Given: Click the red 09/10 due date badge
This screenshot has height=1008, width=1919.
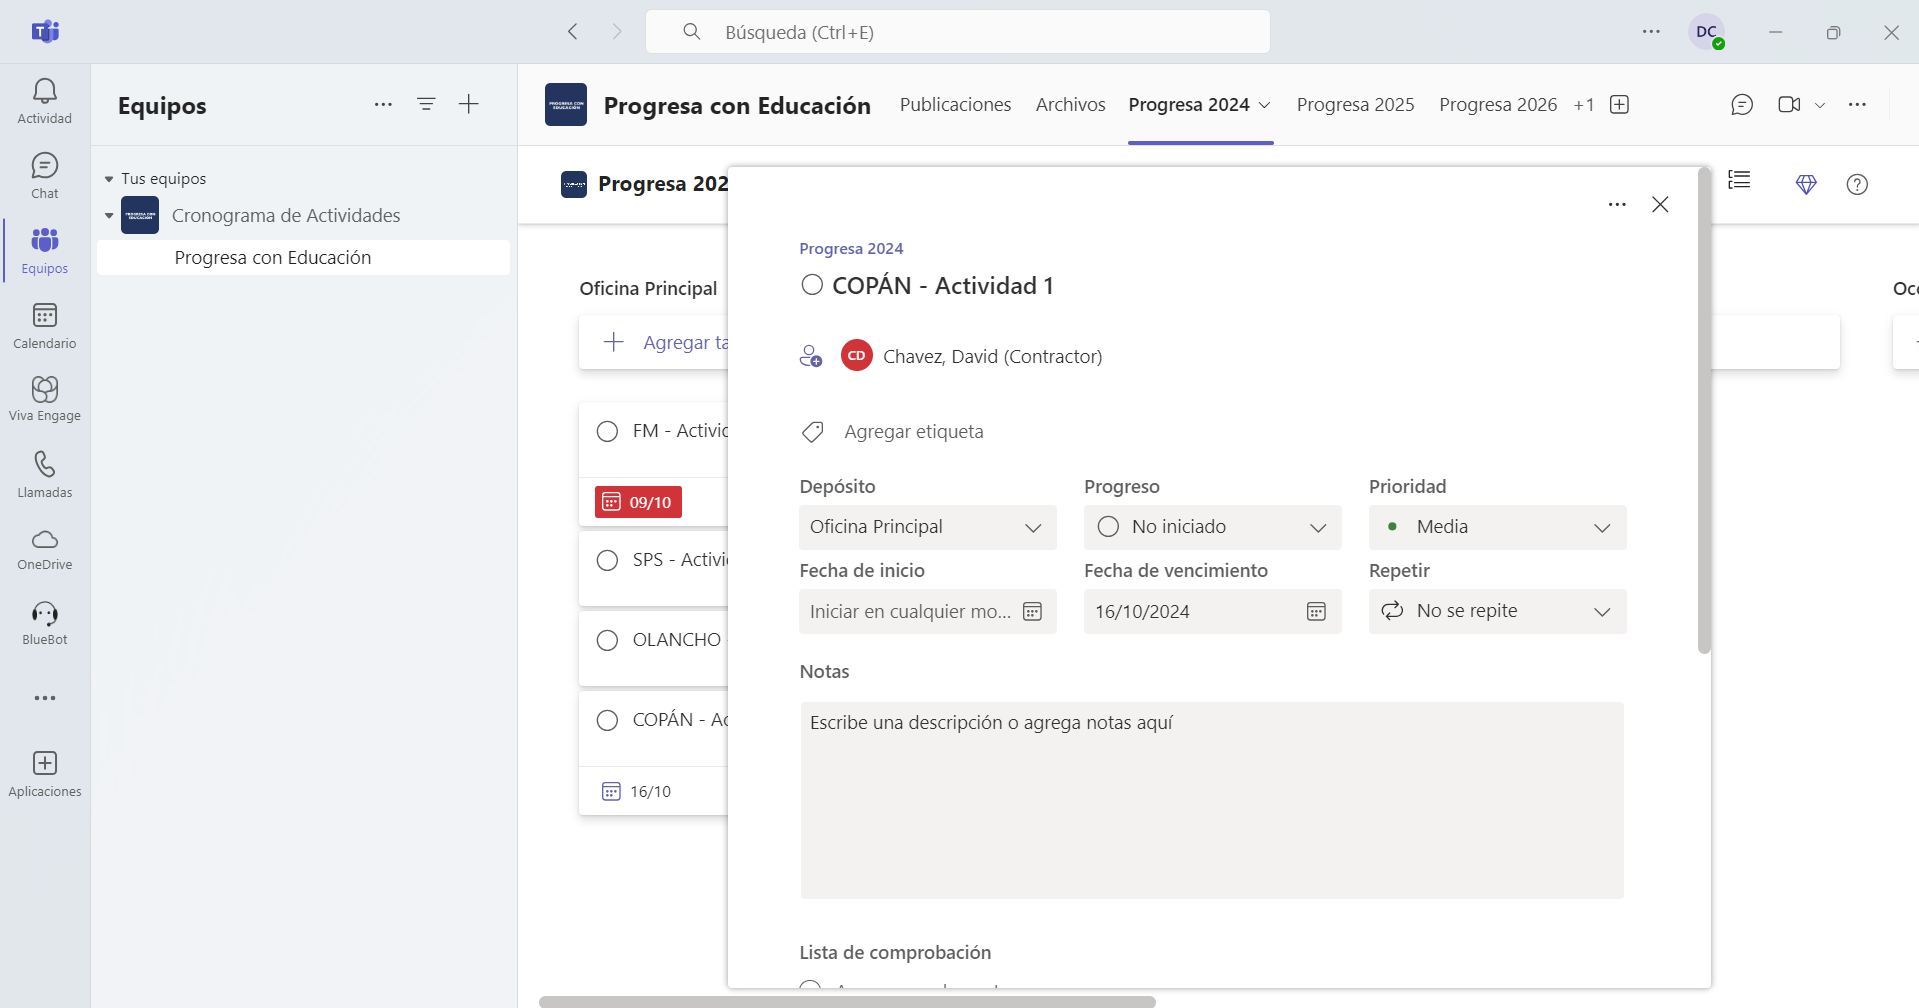Looking at the screenshot, I should tap(638, 502).
